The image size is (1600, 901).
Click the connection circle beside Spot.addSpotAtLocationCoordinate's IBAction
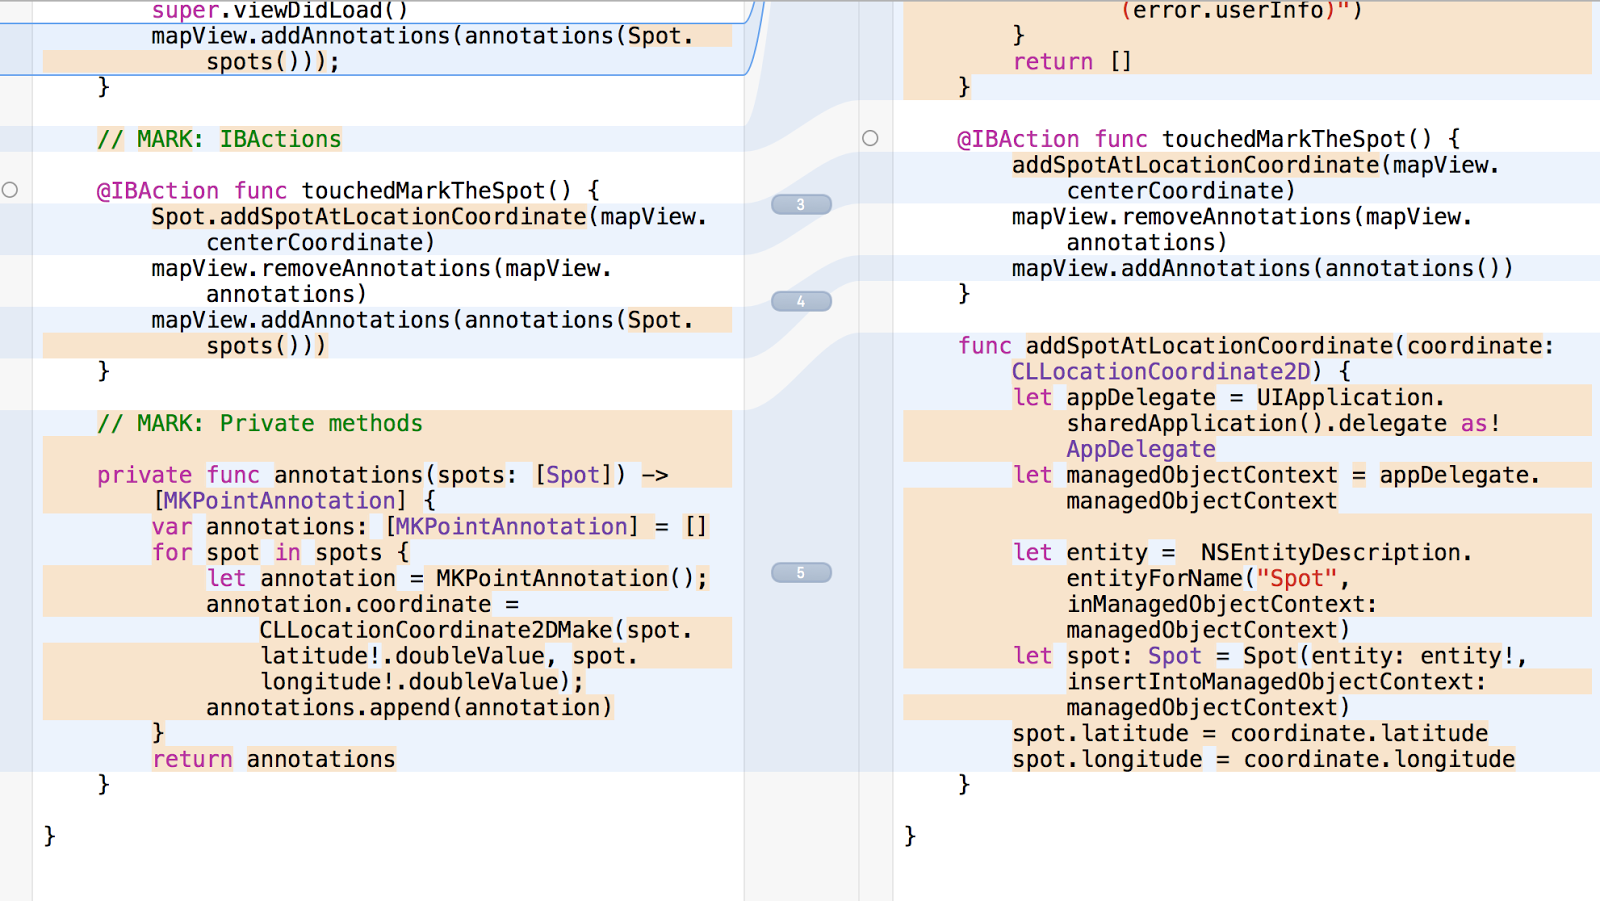click(10, 190)
